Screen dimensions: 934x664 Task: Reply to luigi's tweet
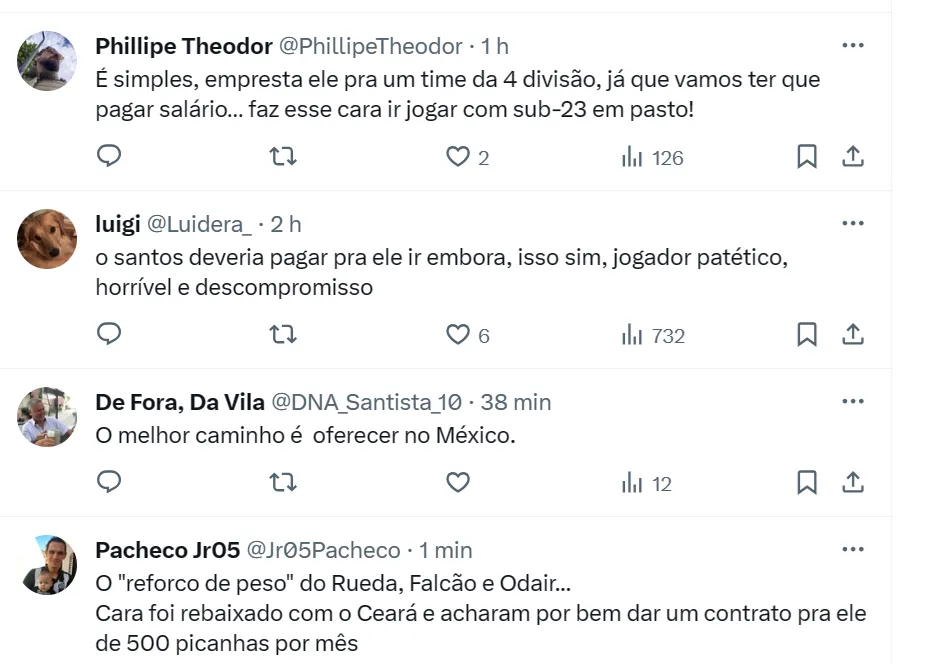coord(109,334)
